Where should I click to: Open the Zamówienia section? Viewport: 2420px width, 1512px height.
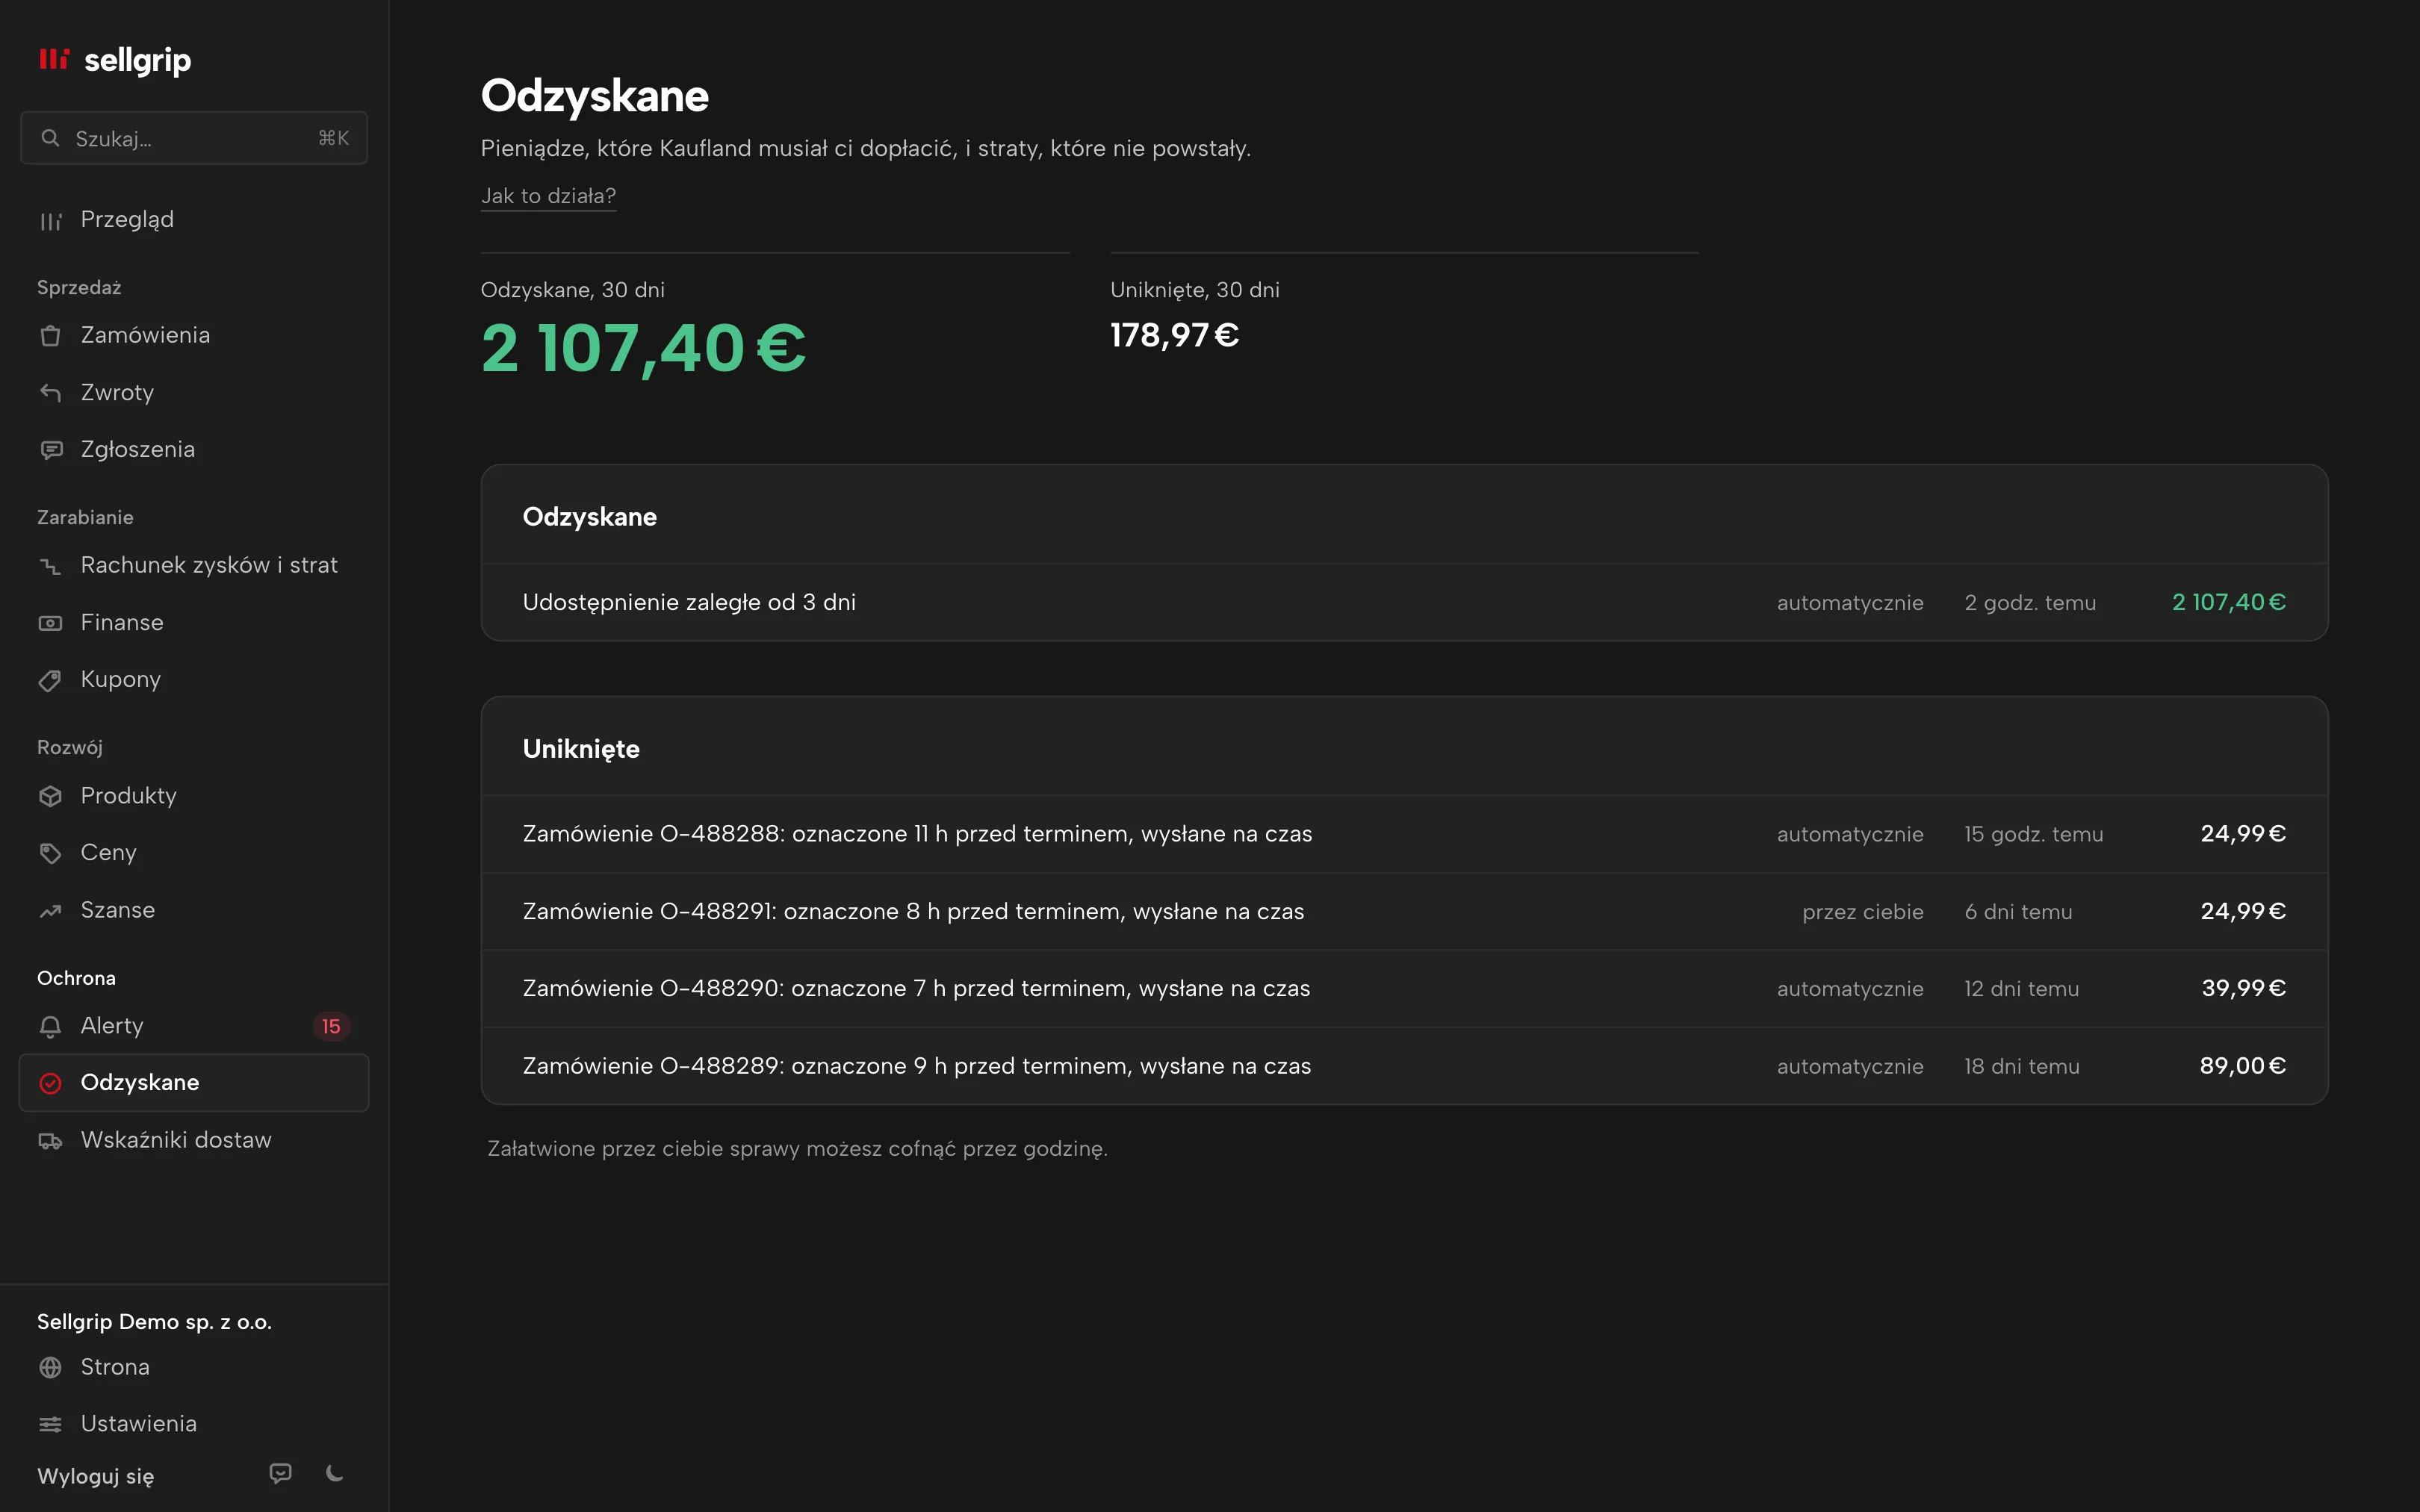point(194,335)
